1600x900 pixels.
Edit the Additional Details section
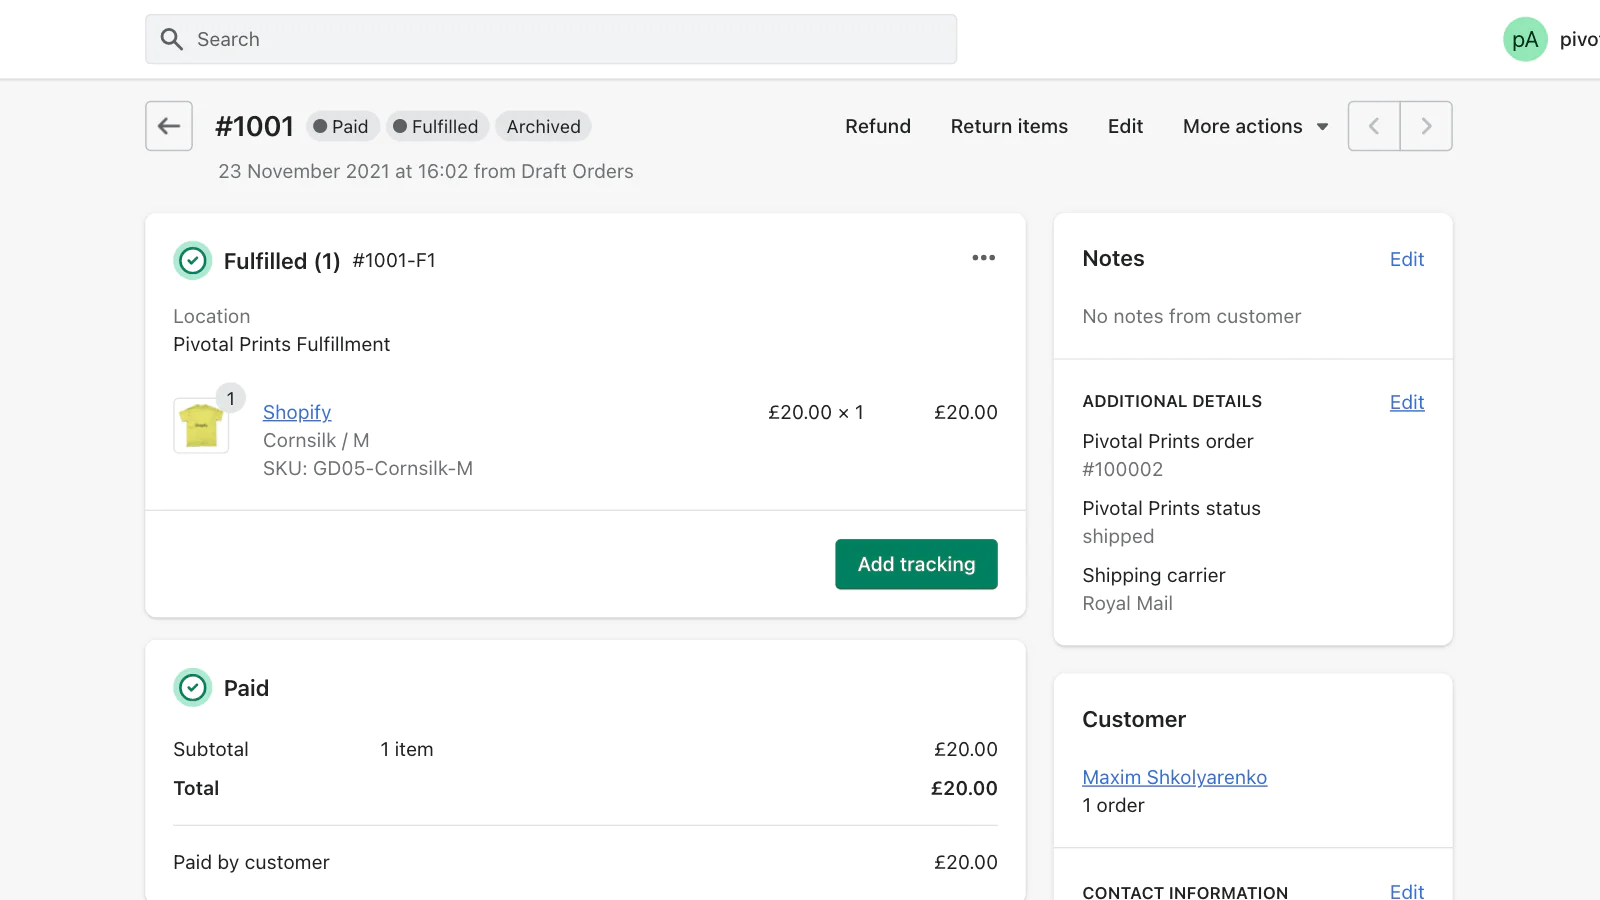click(x=1406, y=402)
